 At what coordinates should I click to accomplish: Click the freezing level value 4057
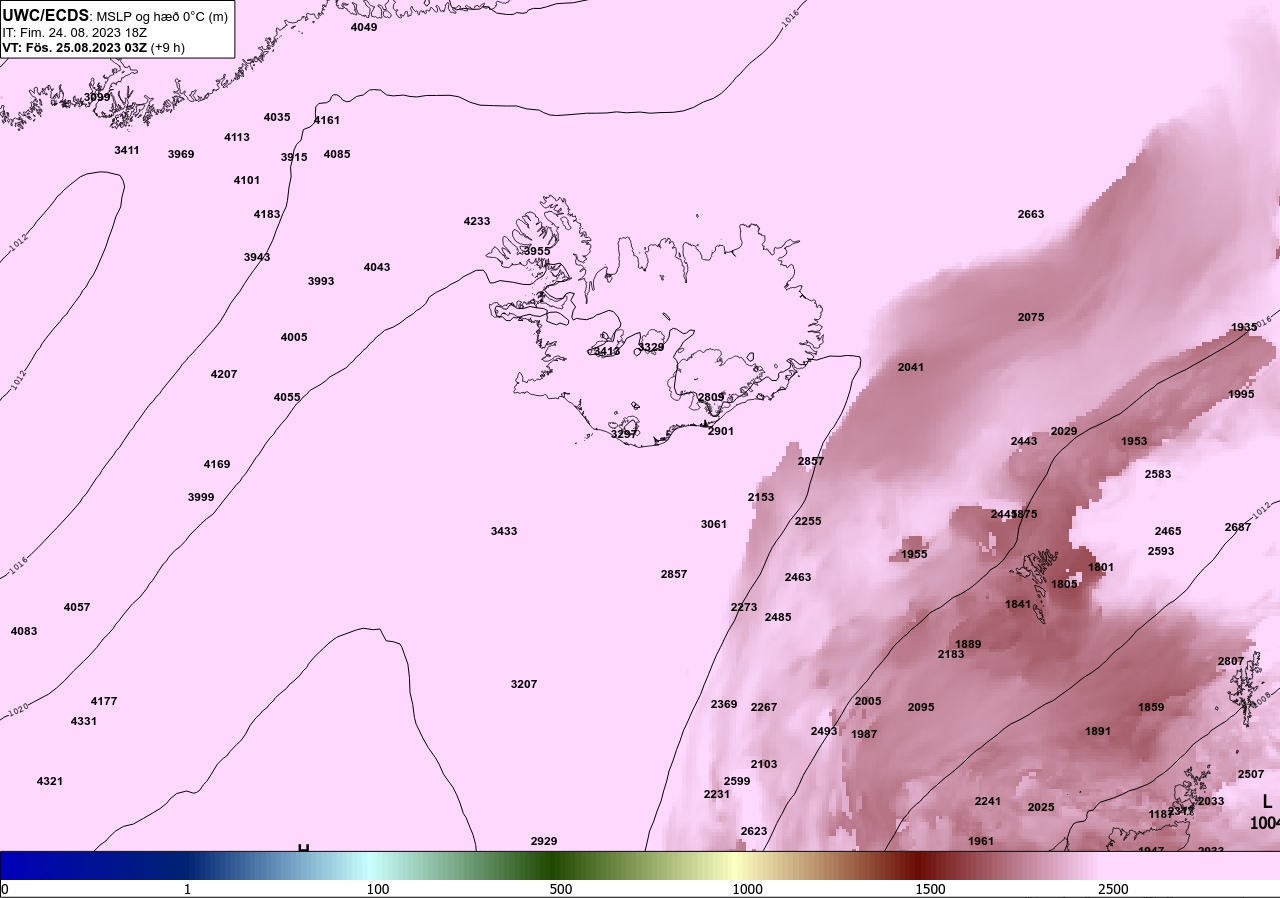point(77,607)
